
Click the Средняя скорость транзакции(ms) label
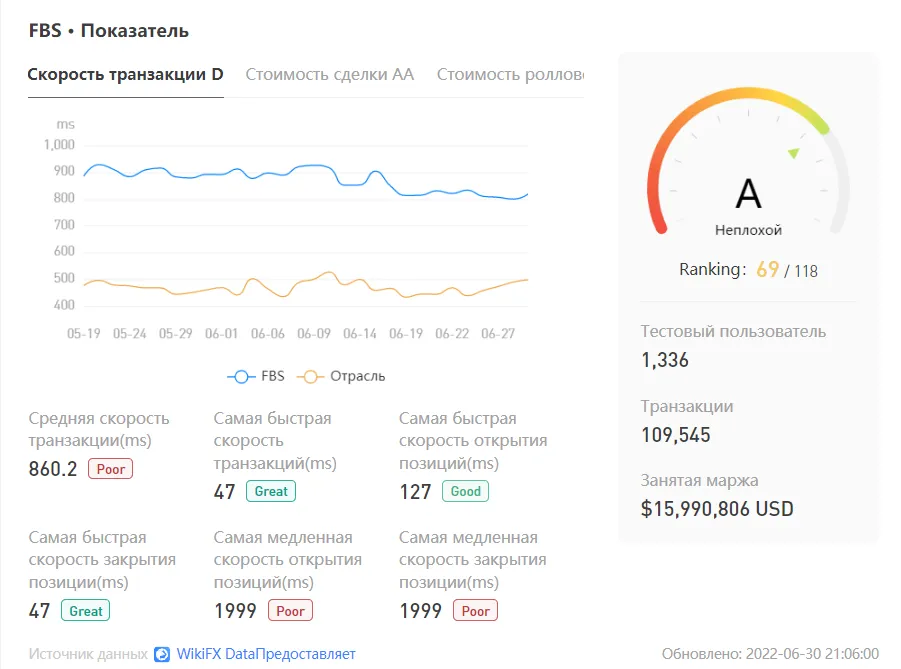[x=99, y=429]
